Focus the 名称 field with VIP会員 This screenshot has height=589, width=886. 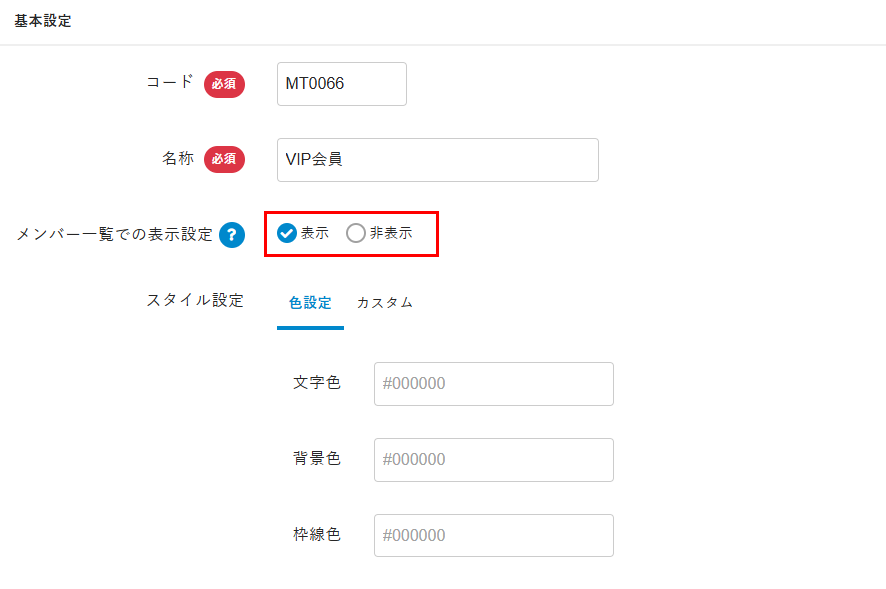(437, 160)
